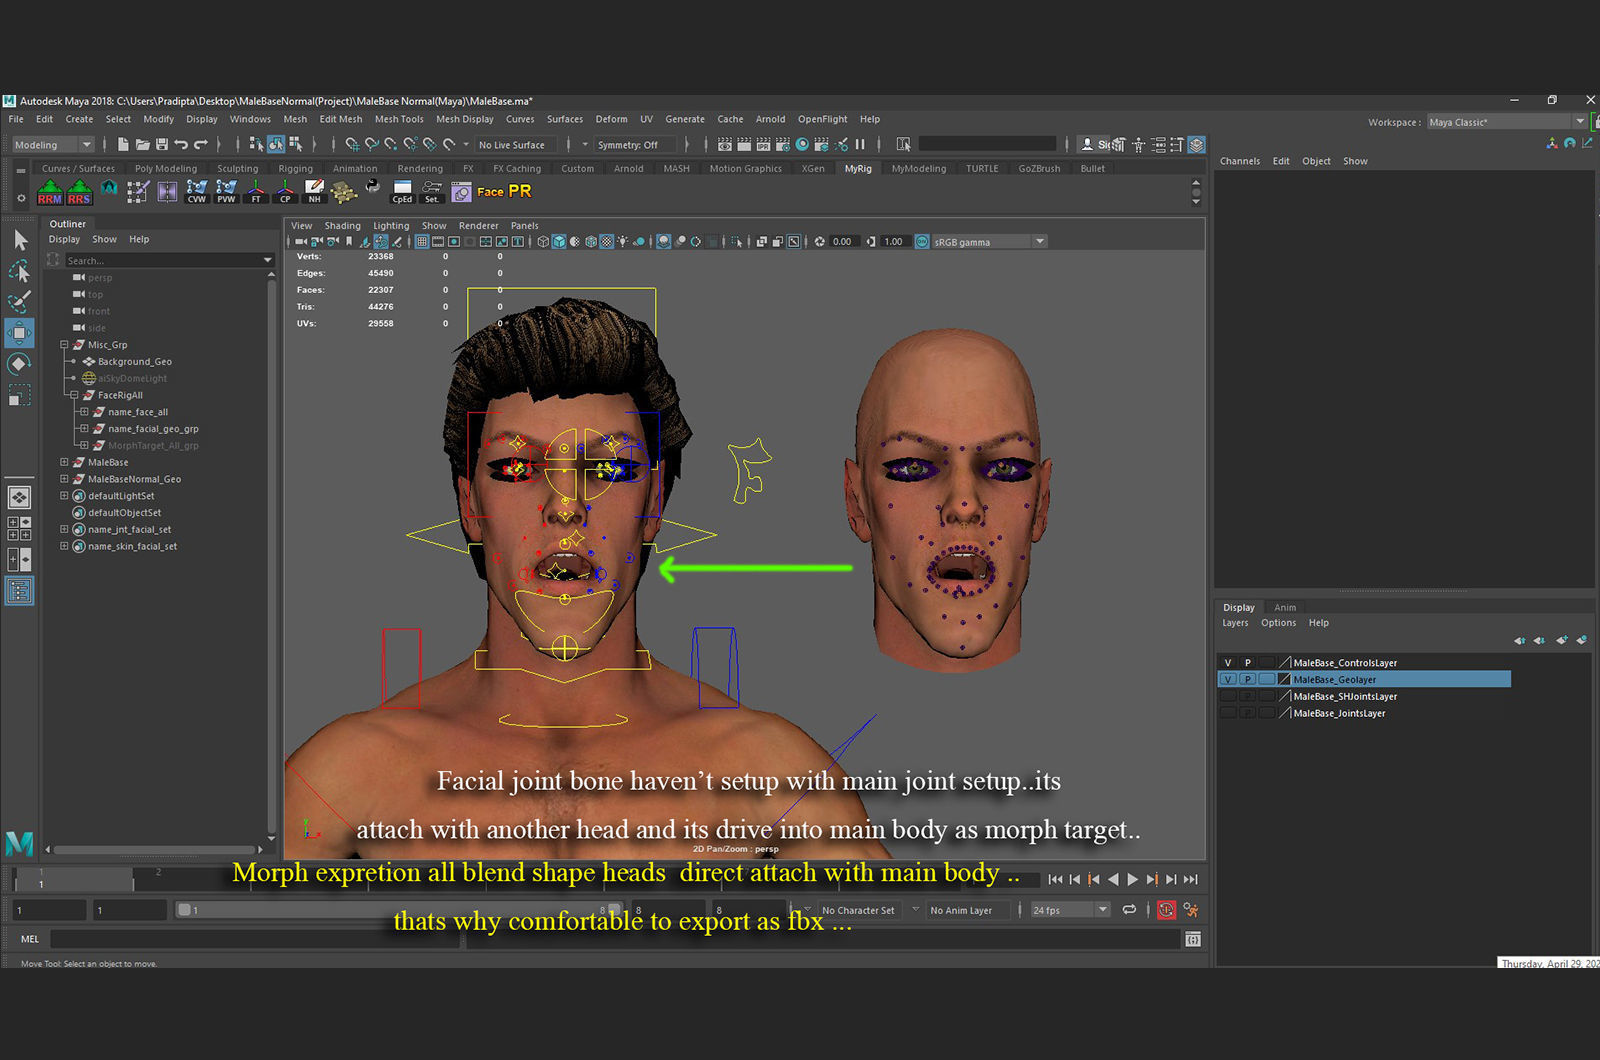Click the CP shelf icon
Image resolution: width=1600 pixels, height=1060 pixels.
pos(285,192)
